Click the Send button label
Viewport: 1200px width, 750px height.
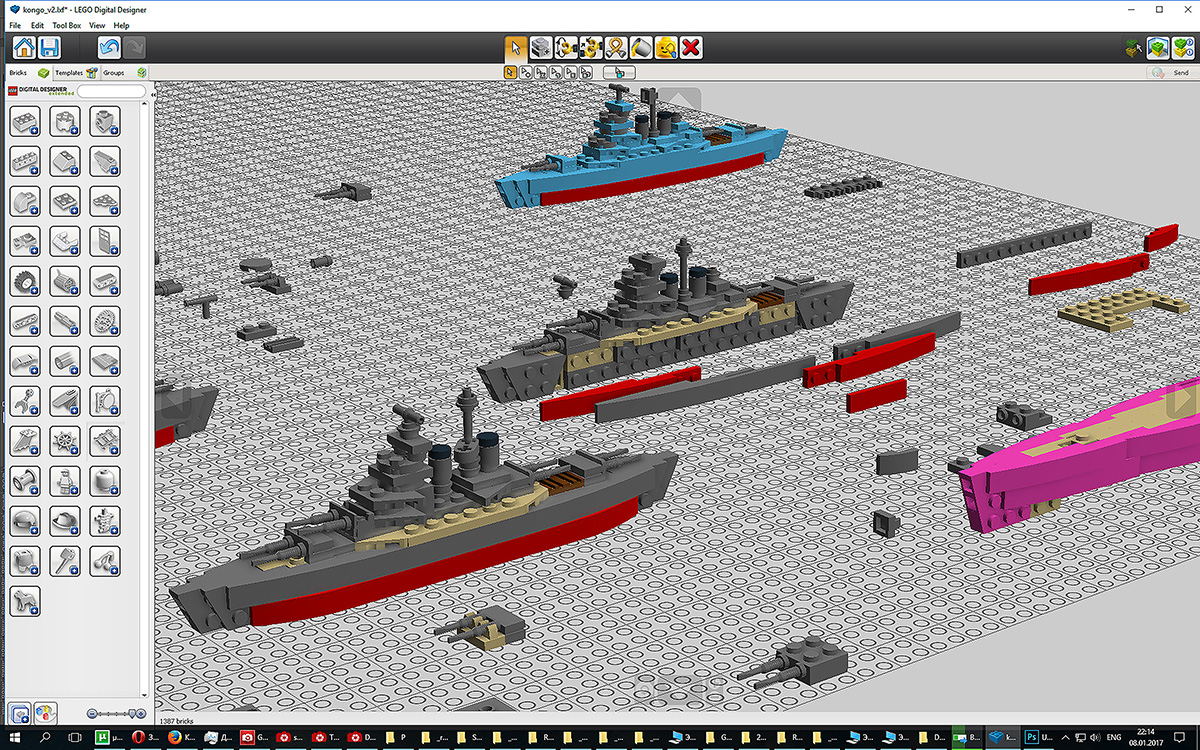1181,73
